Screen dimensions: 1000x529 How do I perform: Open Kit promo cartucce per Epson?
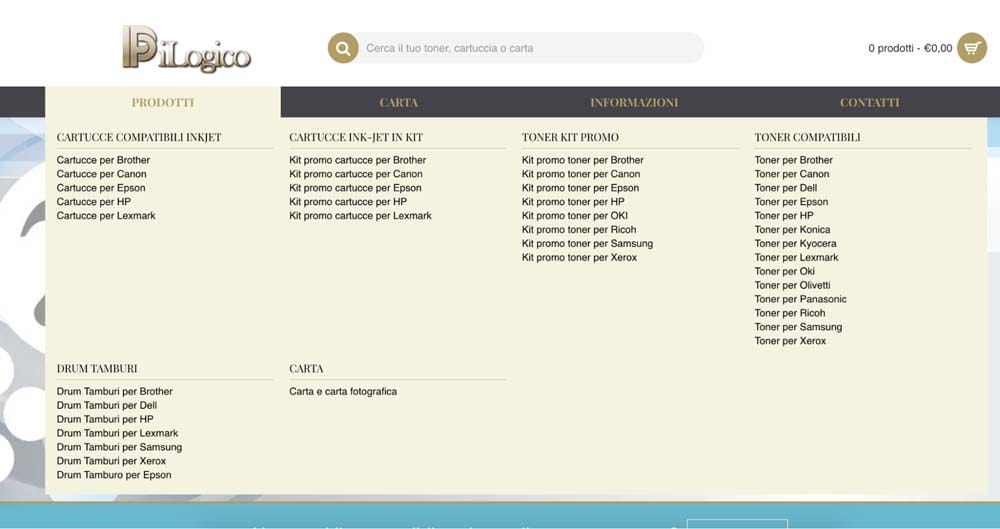[x=355, y=188]
